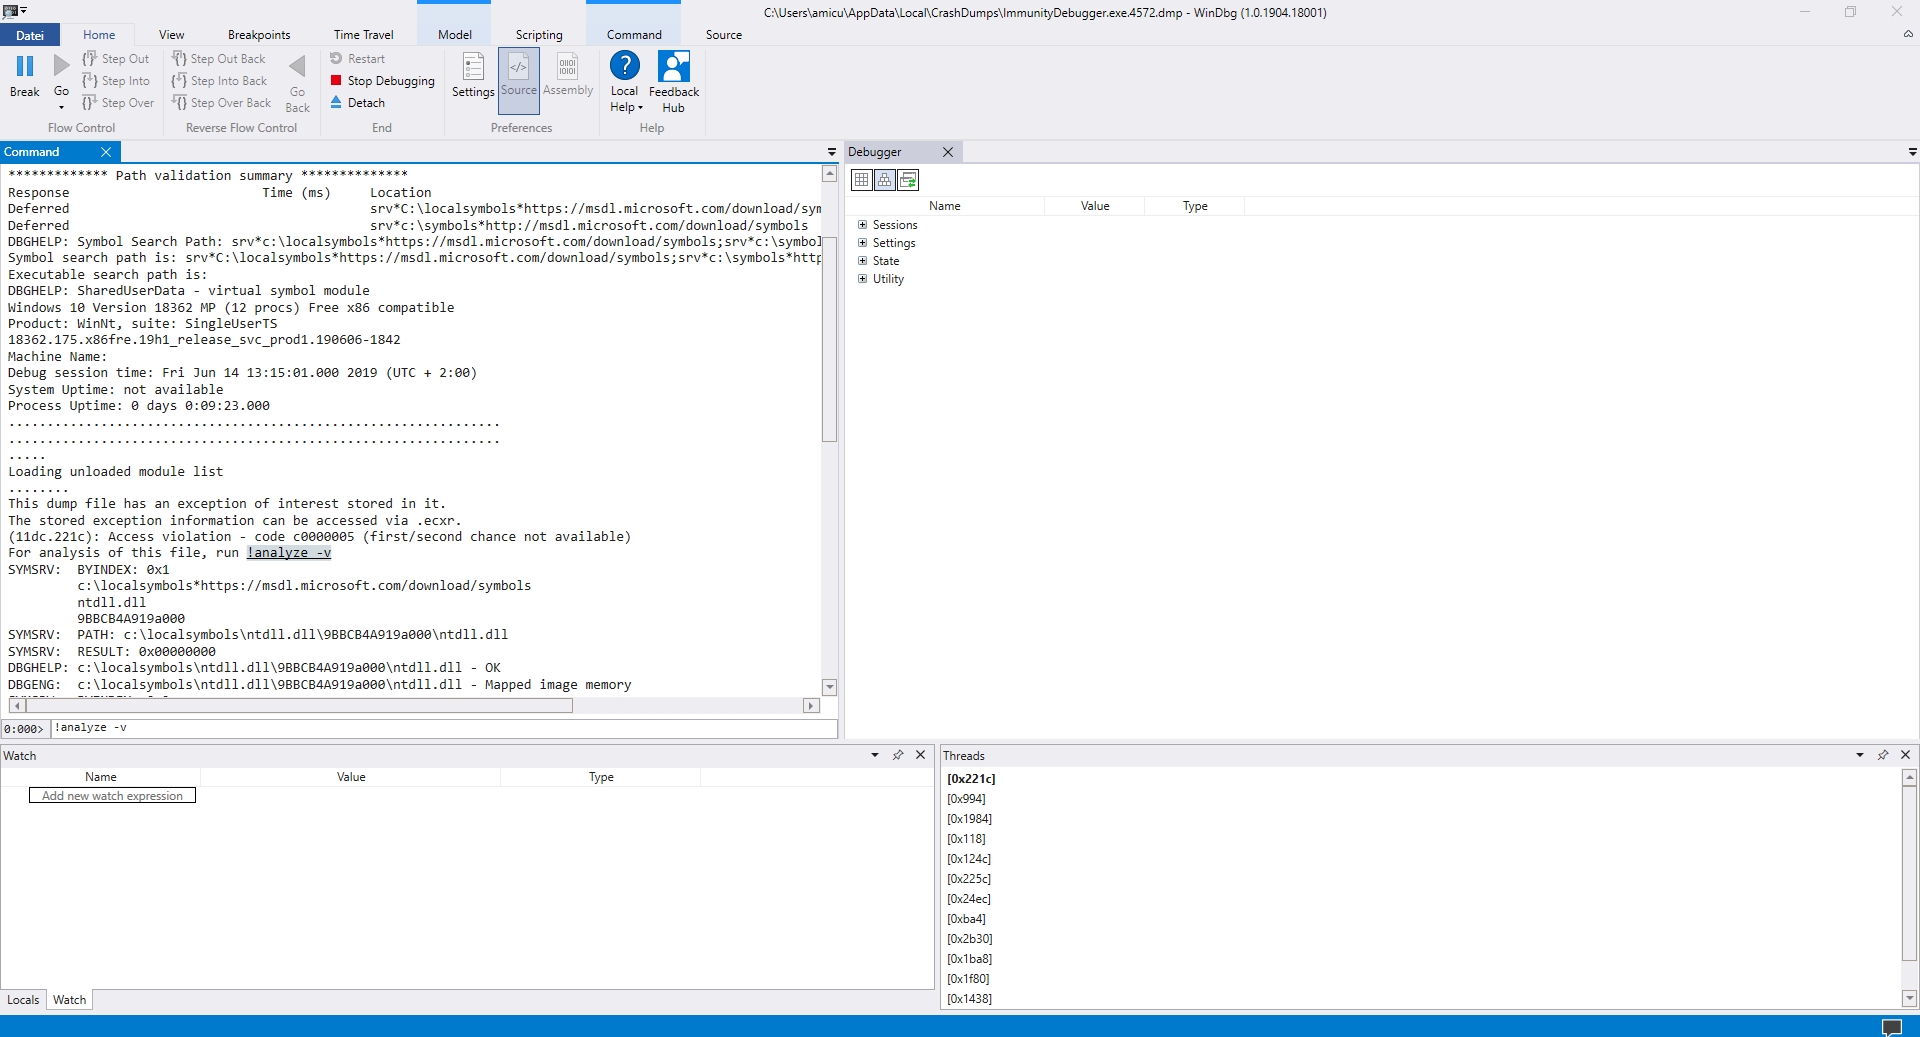The height and width of the screenshot is (1037, 1920).
Task: Switch to the Home ribbon tab
Action: (99, 35)
